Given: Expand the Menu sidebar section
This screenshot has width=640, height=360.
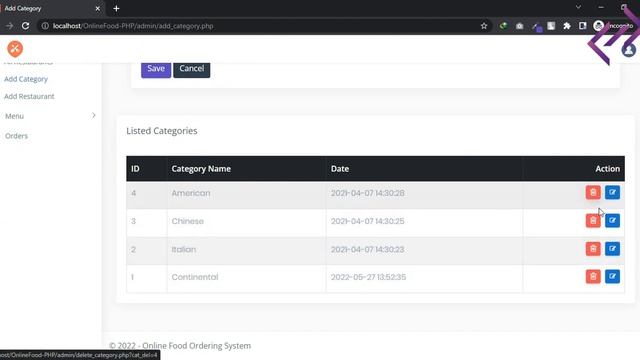Looking at the screenshot, I should (51, 116).
